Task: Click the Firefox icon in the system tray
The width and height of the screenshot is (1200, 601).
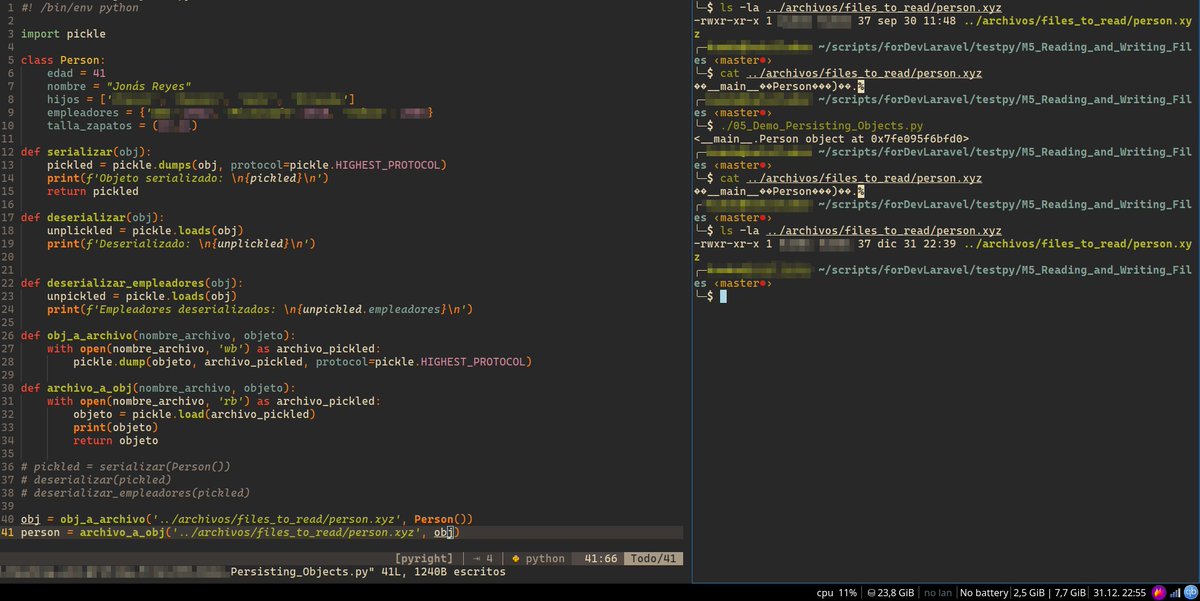Action: [x=1159, y=593]
